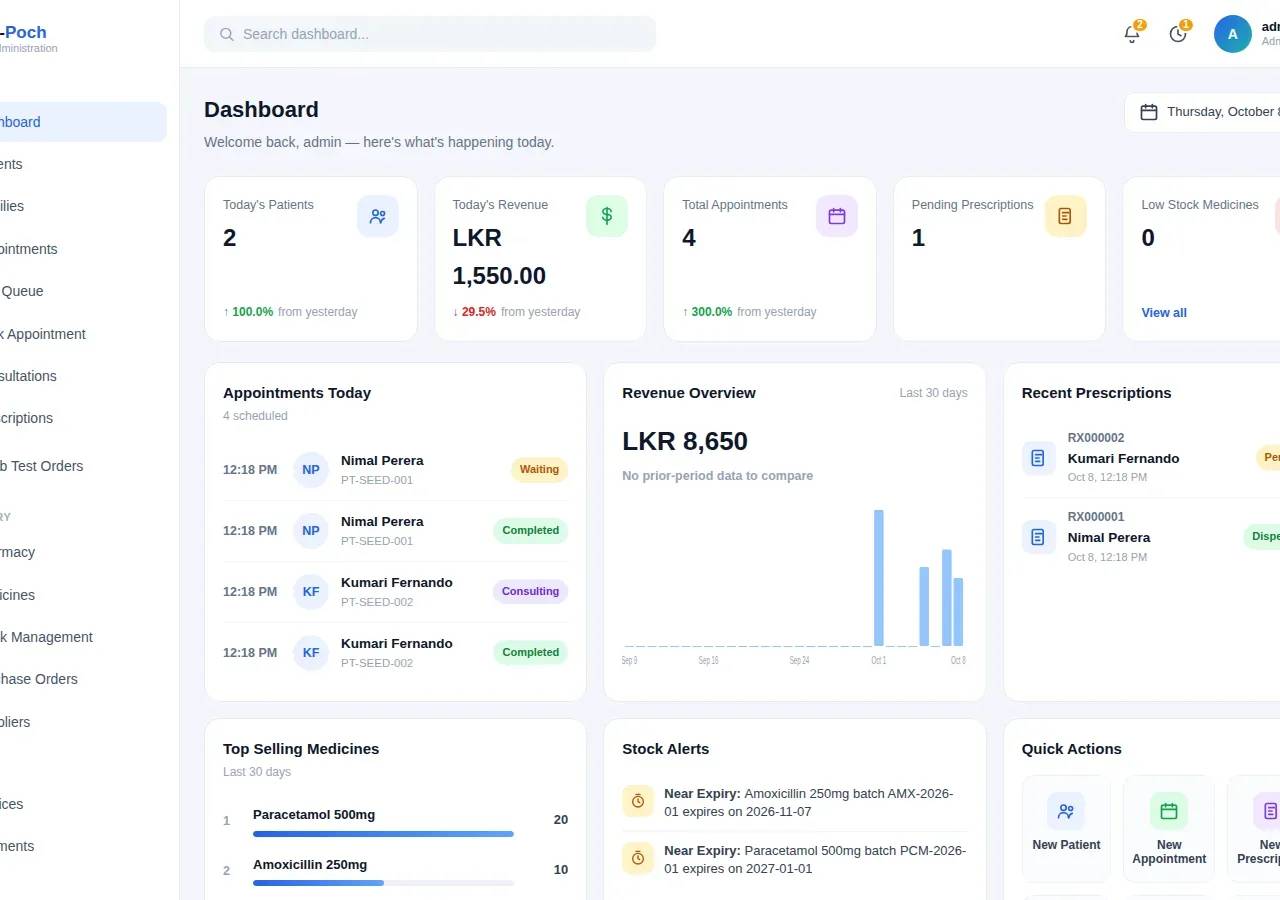Open Stock Management in sidebar

(x=83, y=637)
